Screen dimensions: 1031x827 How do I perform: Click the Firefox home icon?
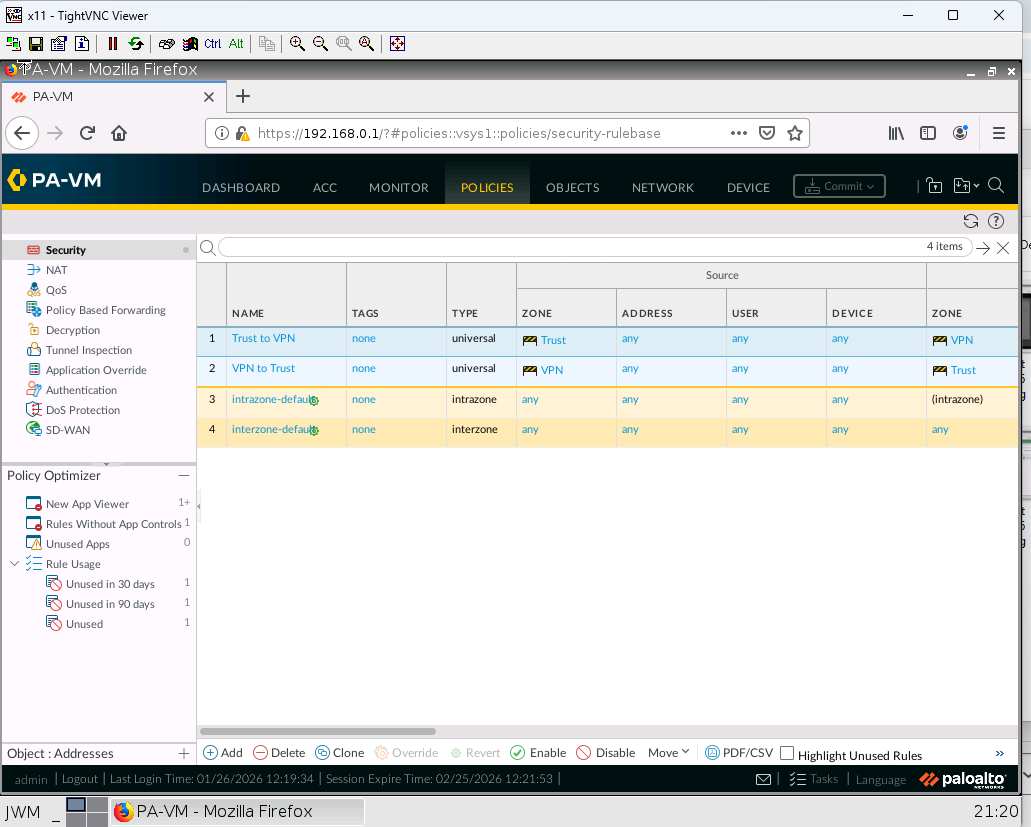[x=119, y=133]
